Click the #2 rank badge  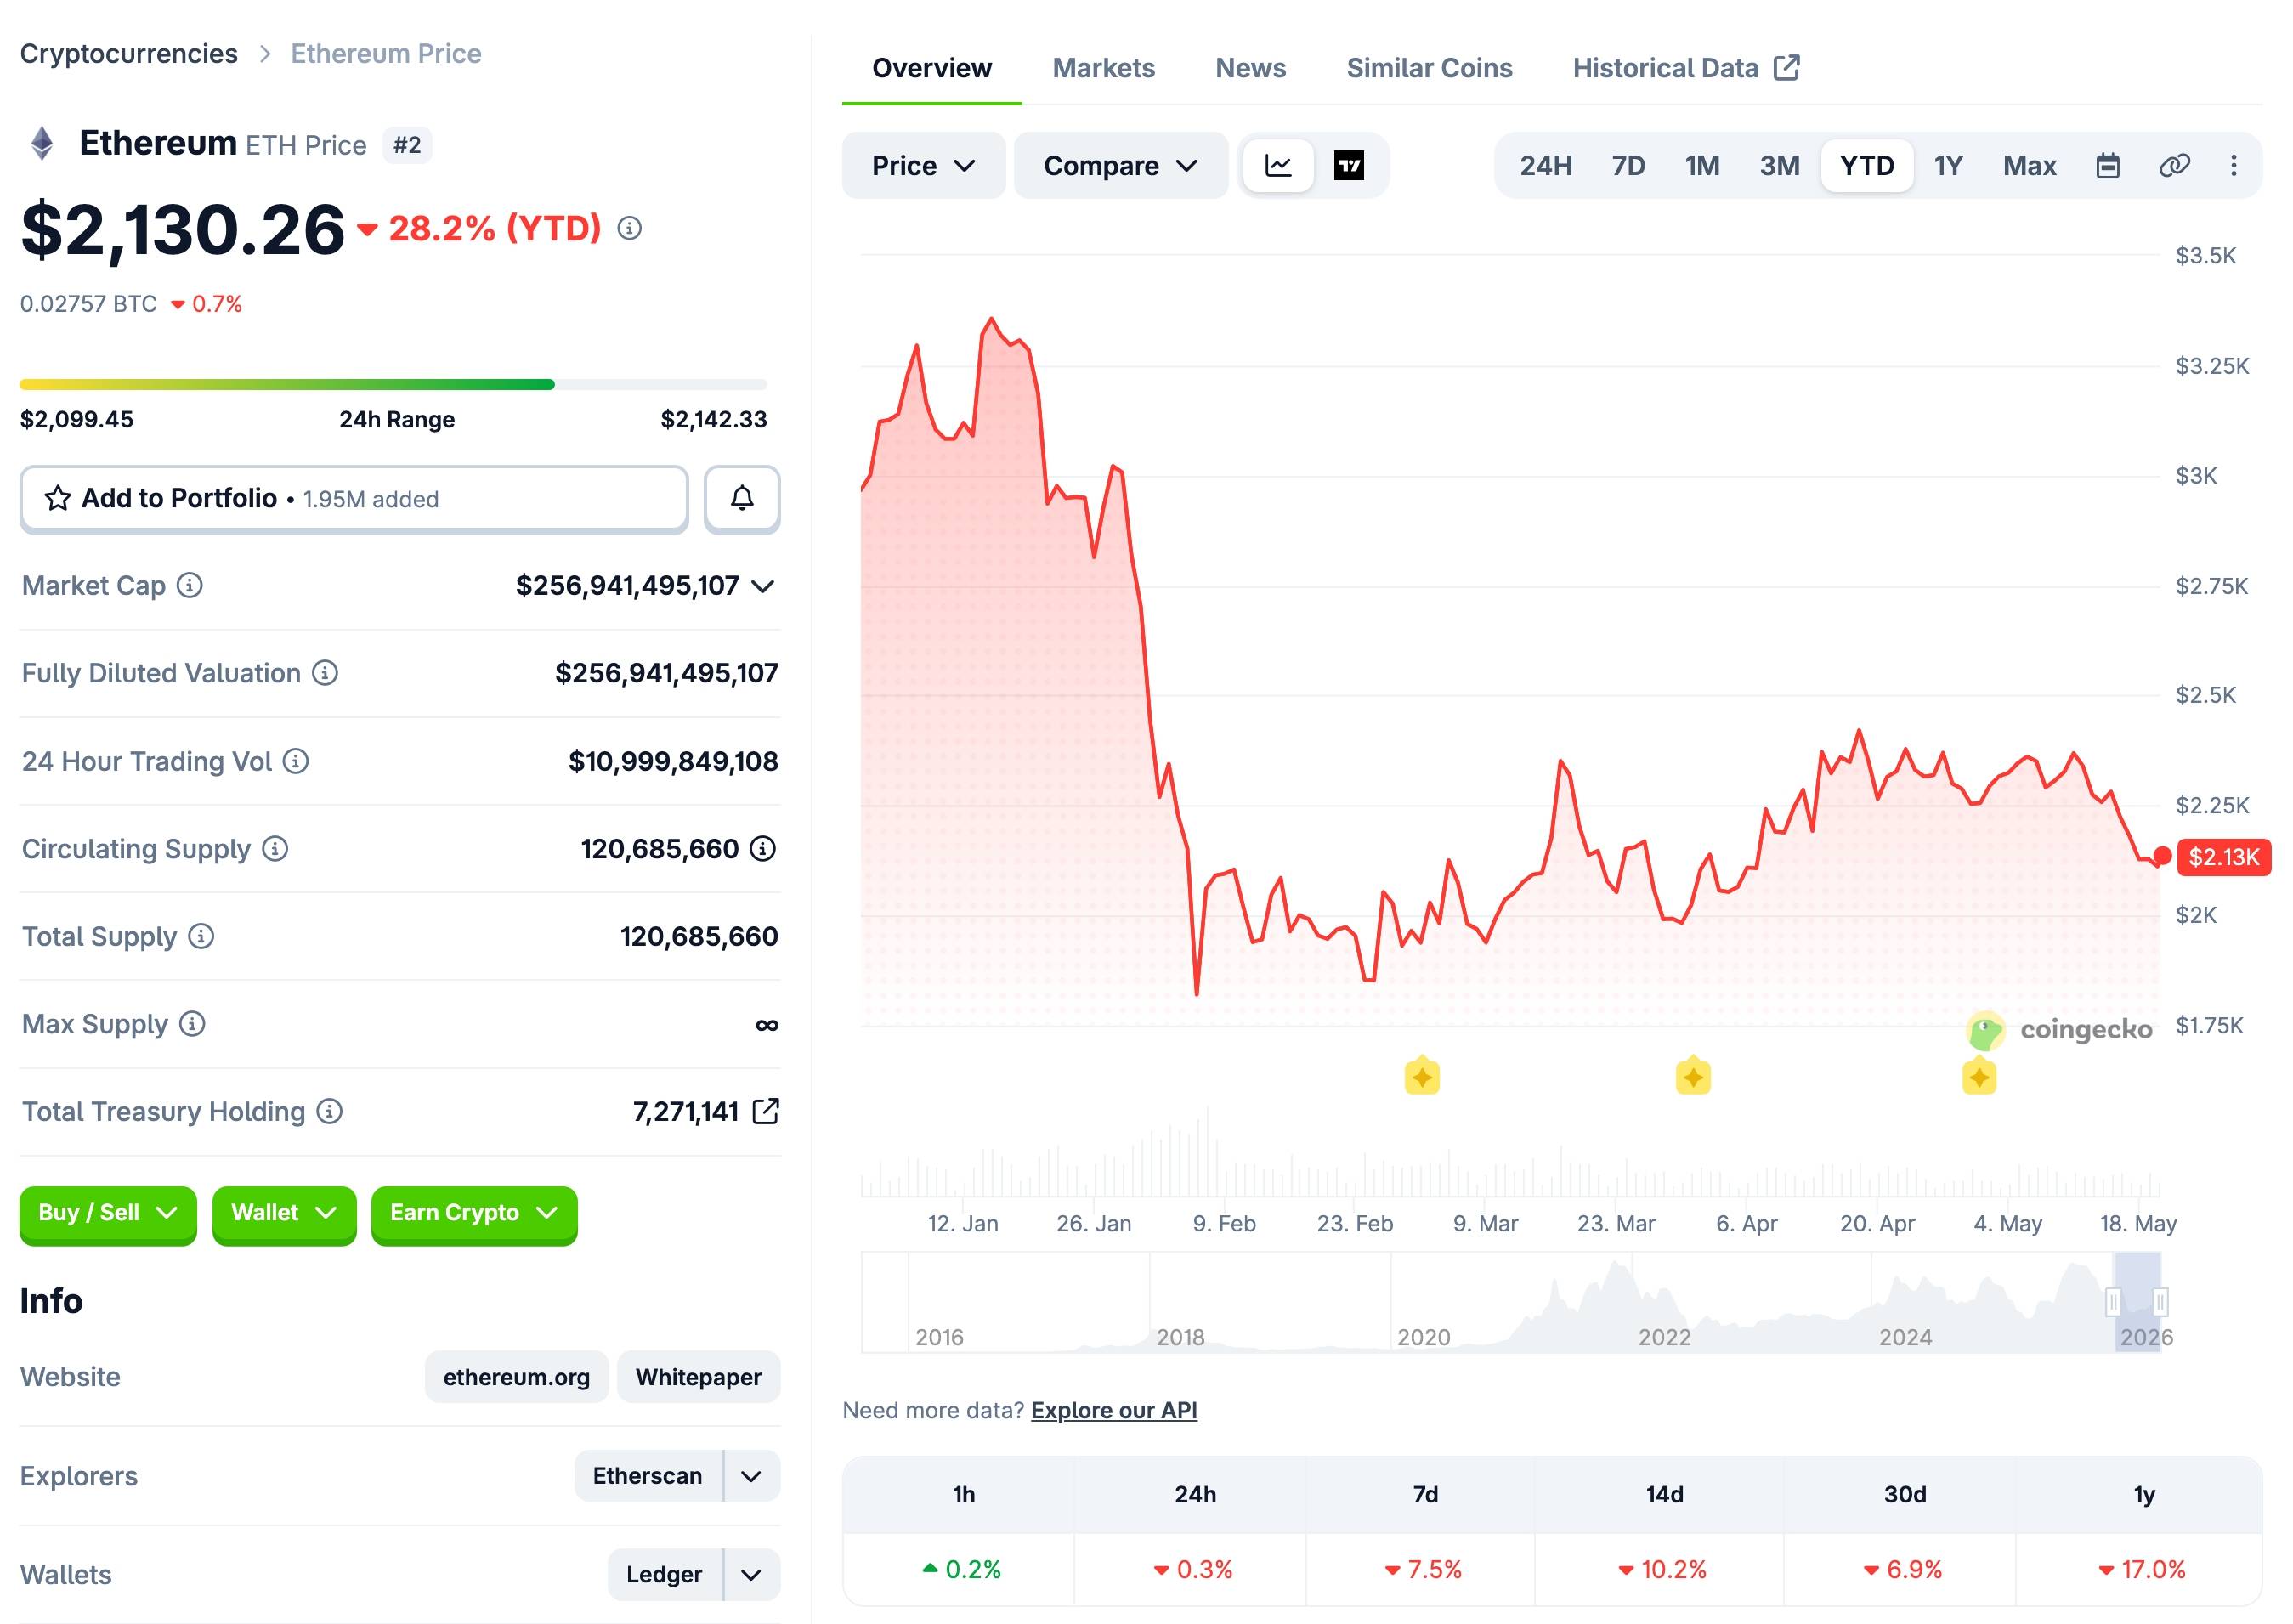(407, 145)
